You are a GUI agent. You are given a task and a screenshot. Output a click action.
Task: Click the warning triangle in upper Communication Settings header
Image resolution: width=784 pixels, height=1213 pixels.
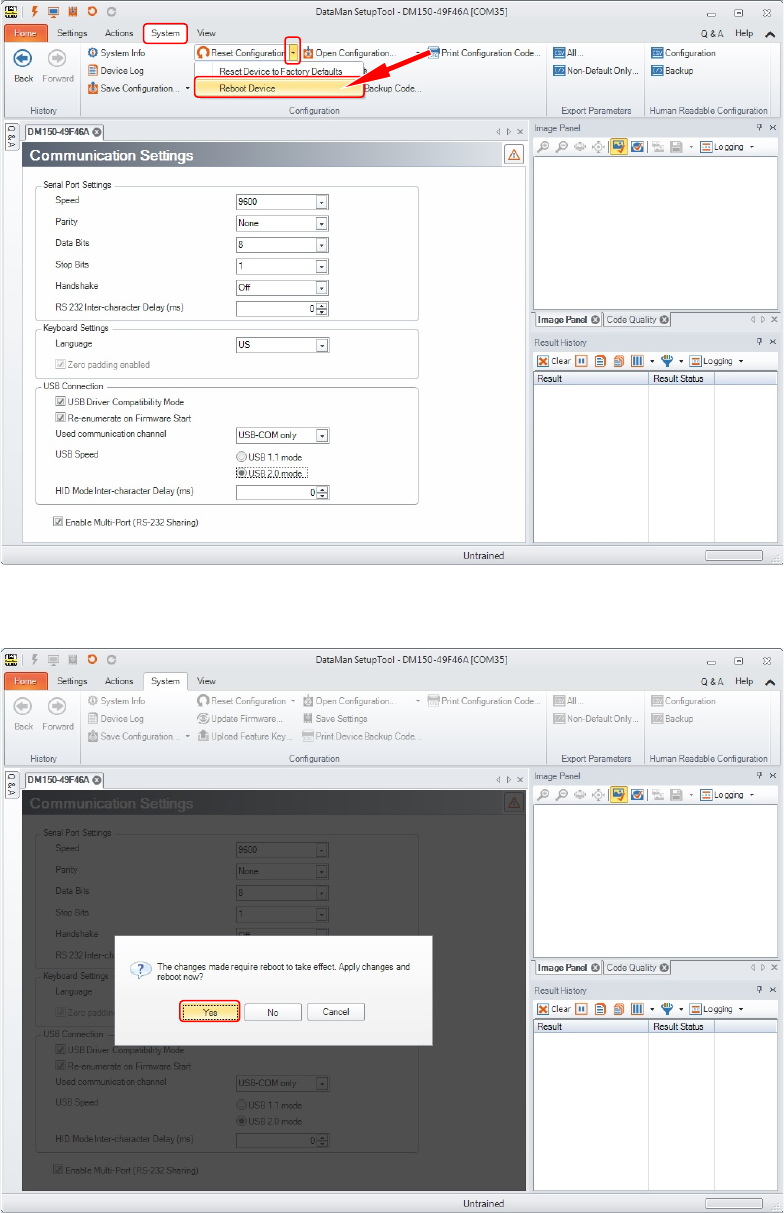pos(513,154)
